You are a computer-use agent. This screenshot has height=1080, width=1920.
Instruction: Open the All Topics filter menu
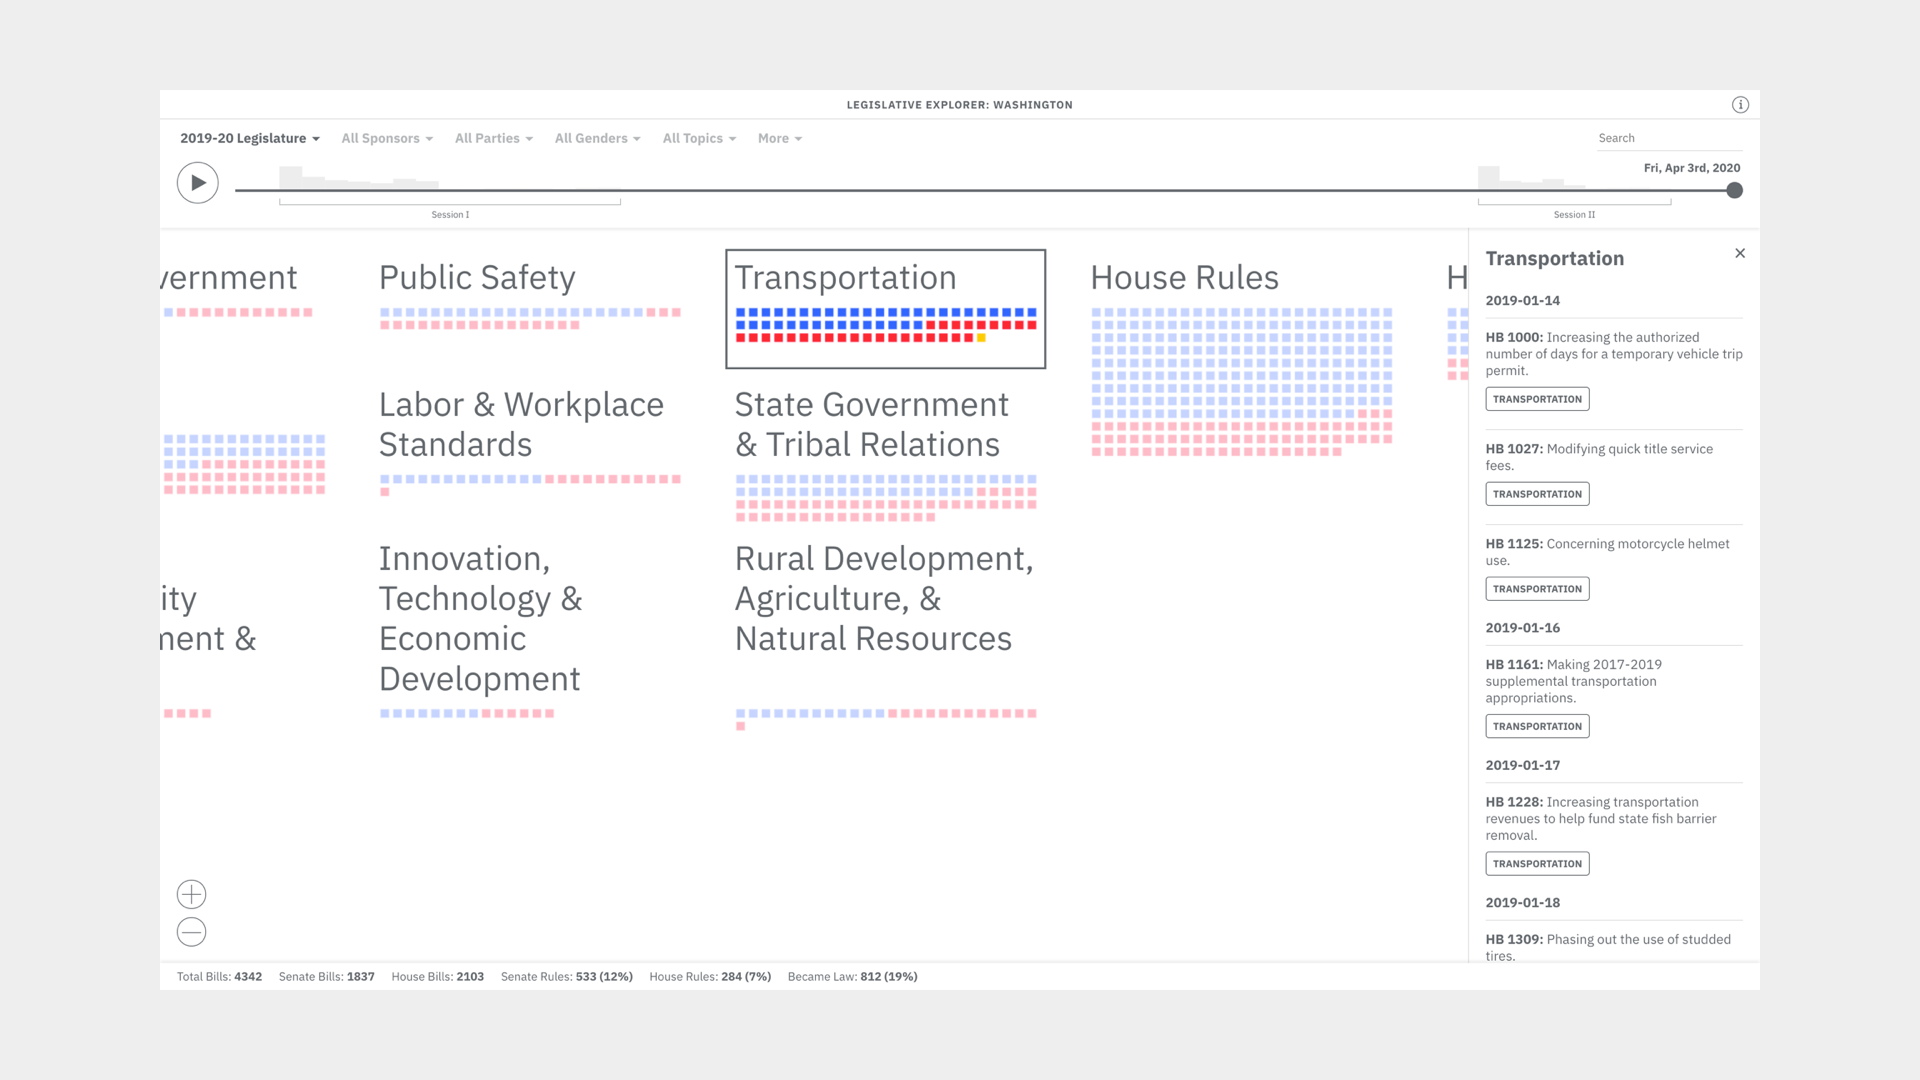[x=699, y=138]
